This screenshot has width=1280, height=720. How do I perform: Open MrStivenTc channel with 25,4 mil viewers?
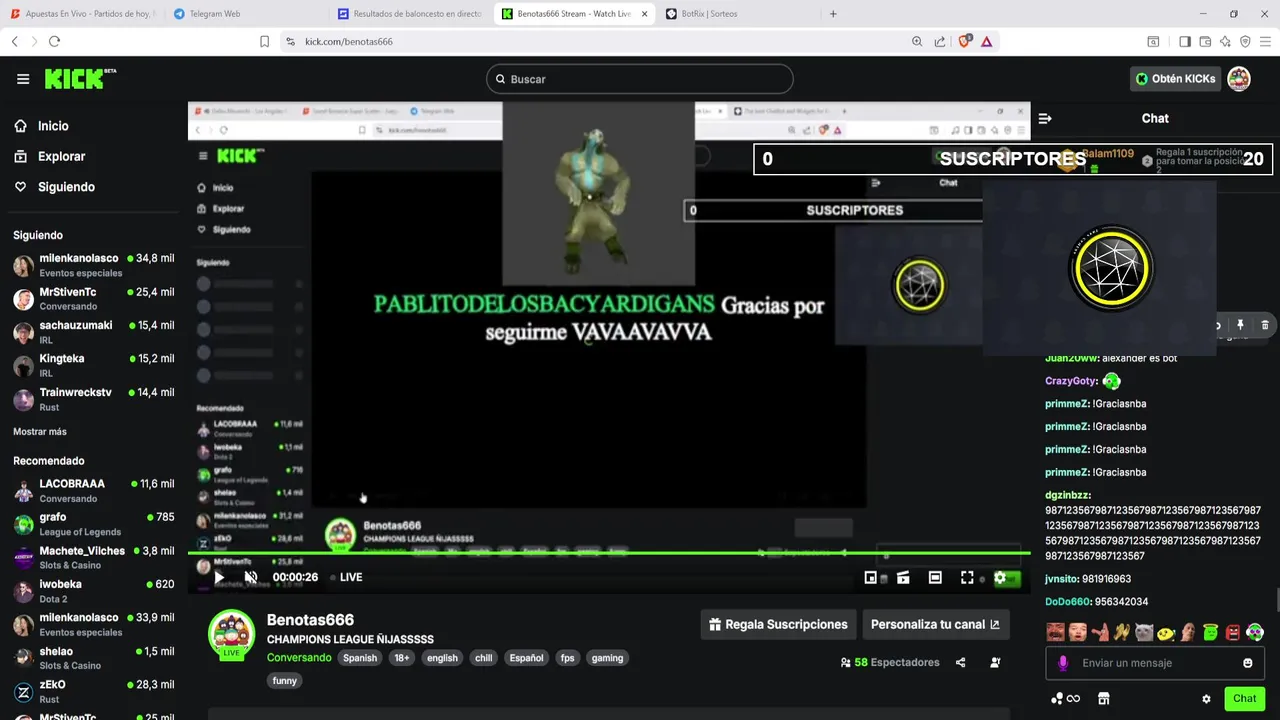(x=94, y=299)
